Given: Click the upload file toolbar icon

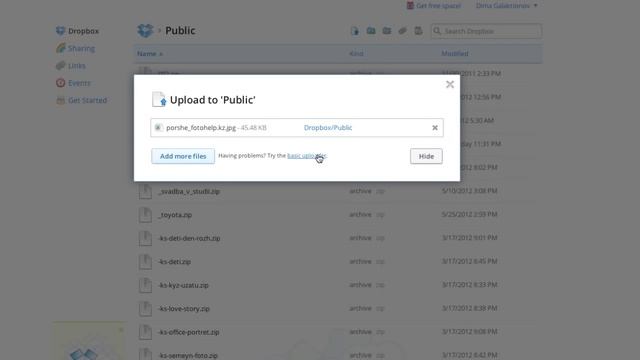Looking at the screenshot, I should (355, 31).
